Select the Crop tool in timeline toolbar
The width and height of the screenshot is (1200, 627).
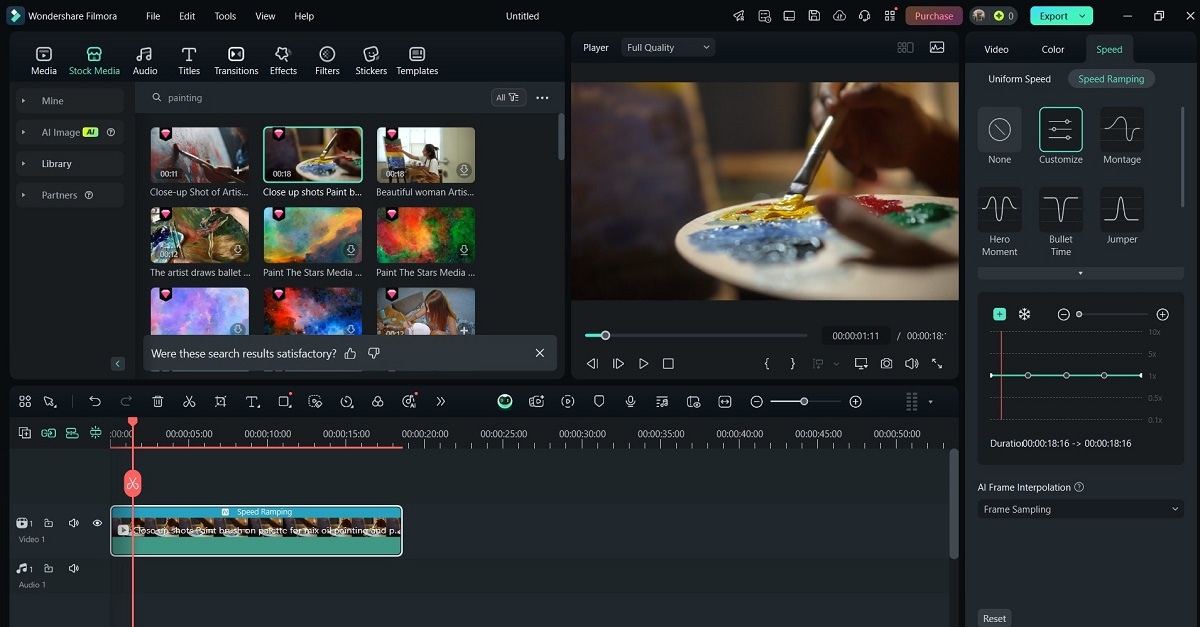[x=221, y=401]
